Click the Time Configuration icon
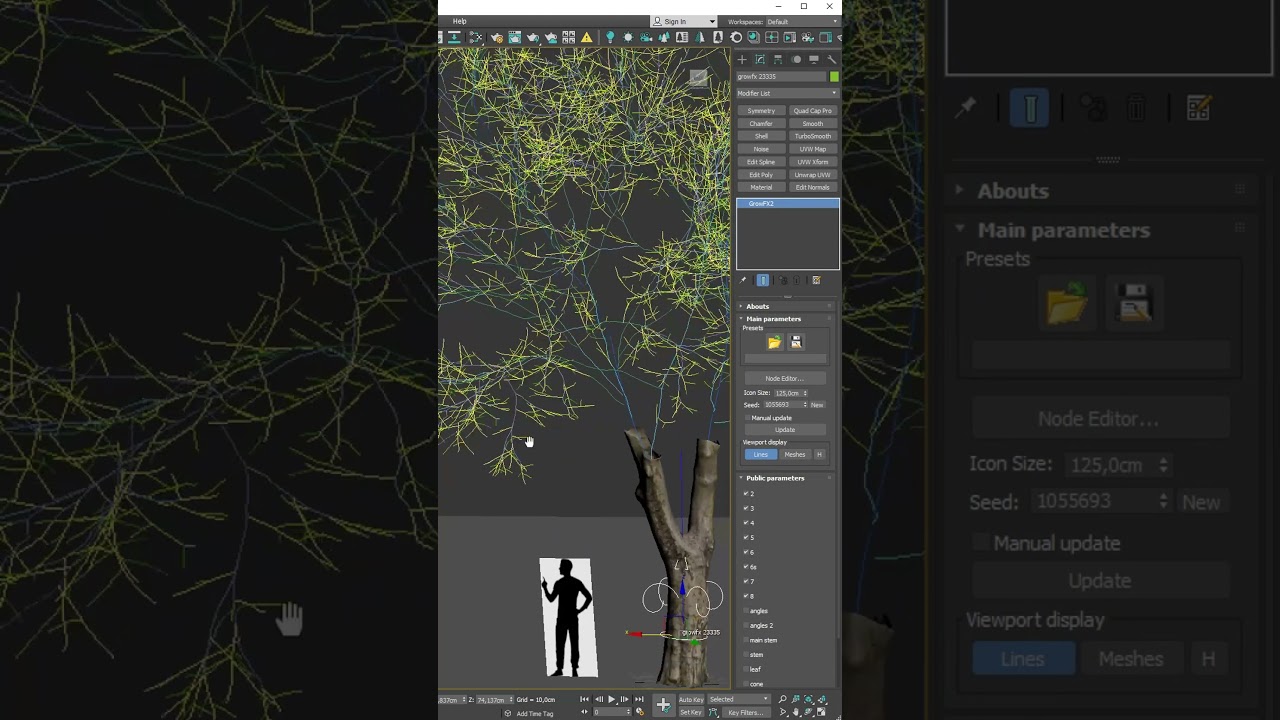The image size is (1280, 720). pyautogui.click(x=640, y=712)
